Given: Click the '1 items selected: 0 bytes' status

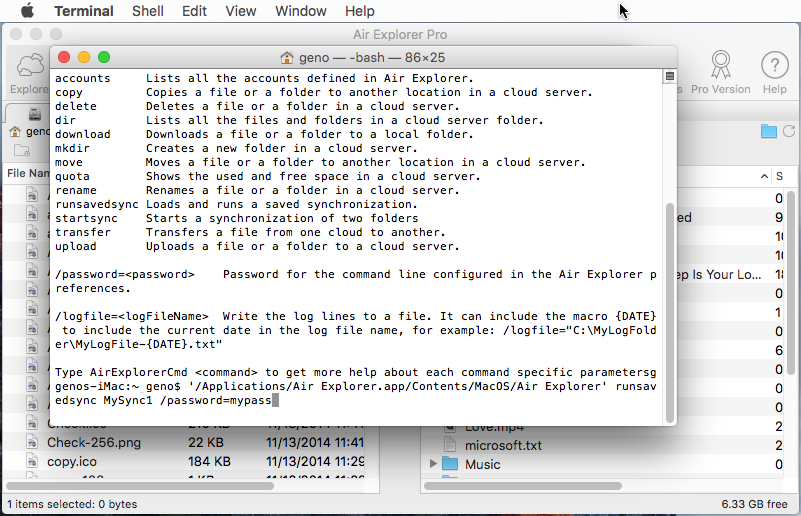Looking at the screenshot, I should (x=72, y=504).
